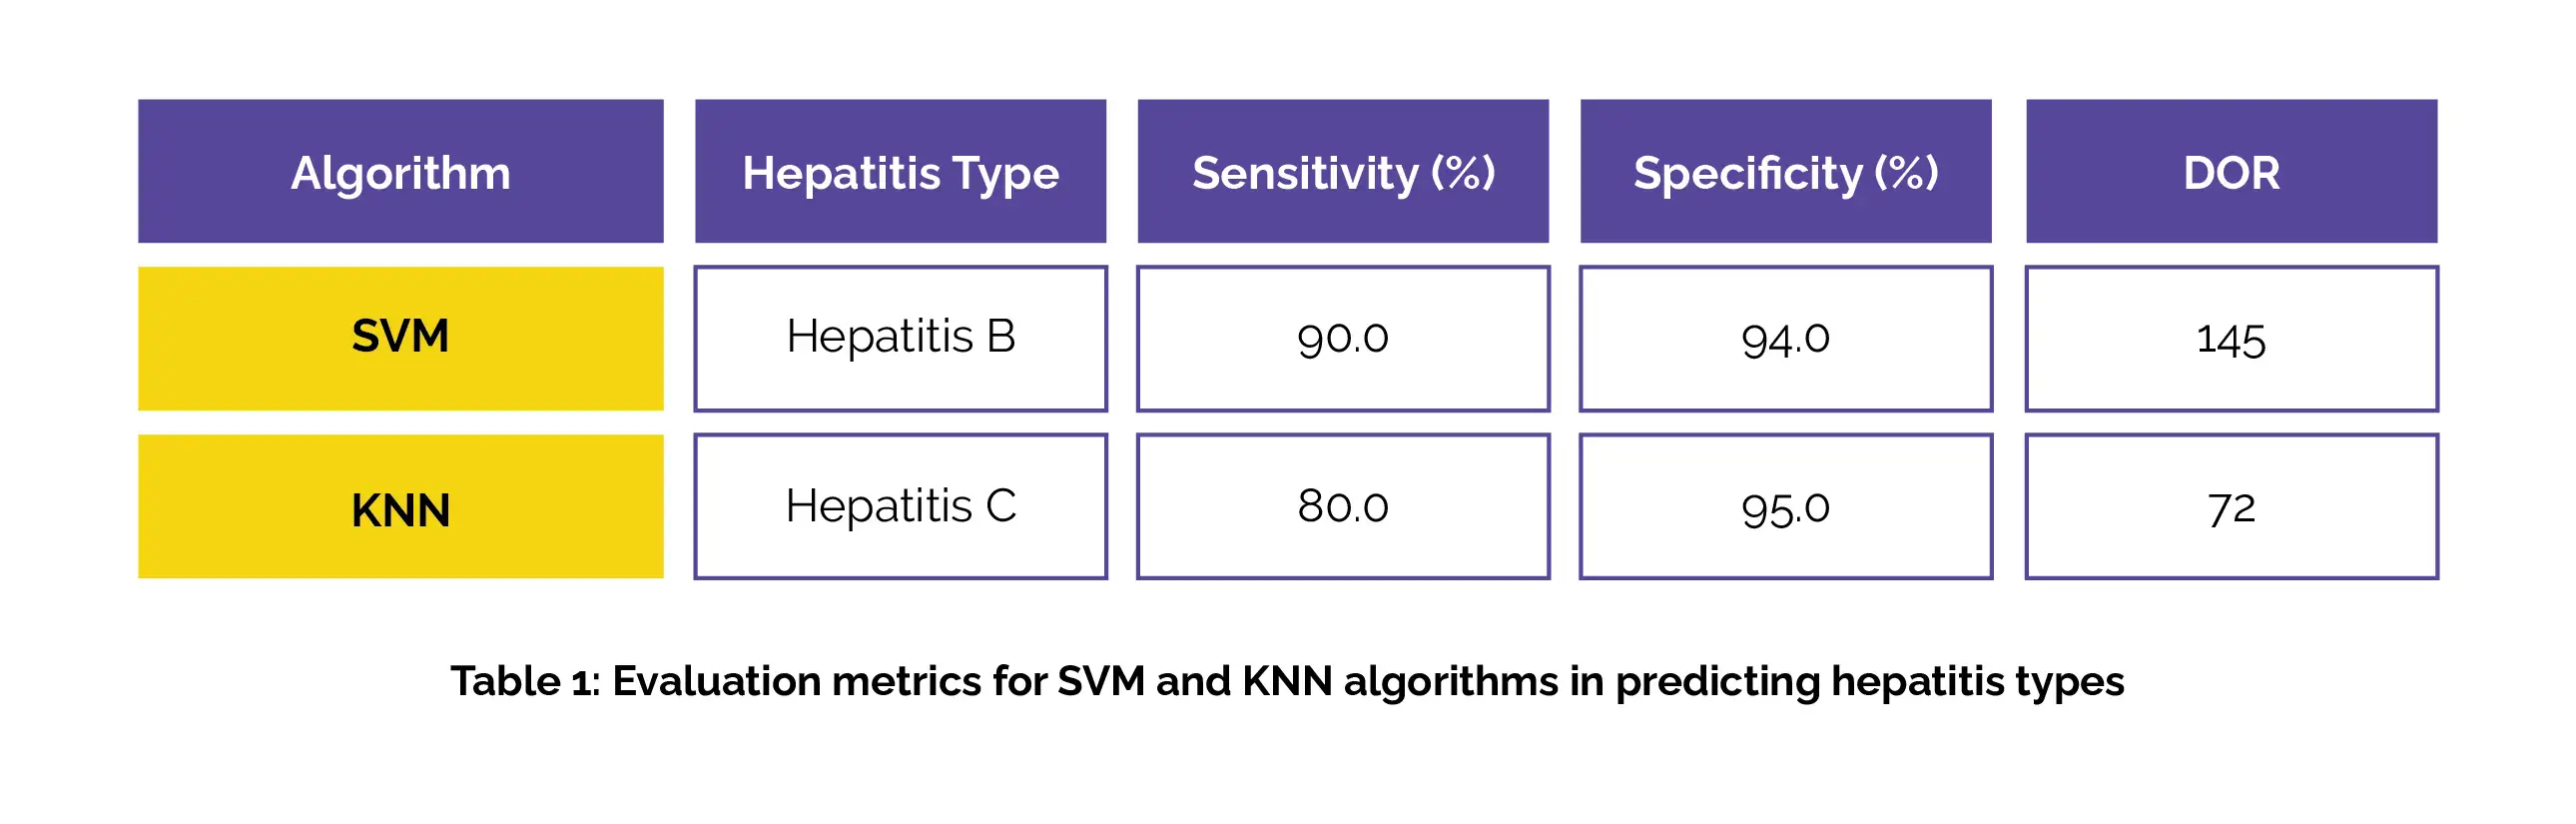Image resolution: width=2576 pixels, height=824 pixels.
Task: Select the Specificity (%) column header
Action: [1785, 172]
